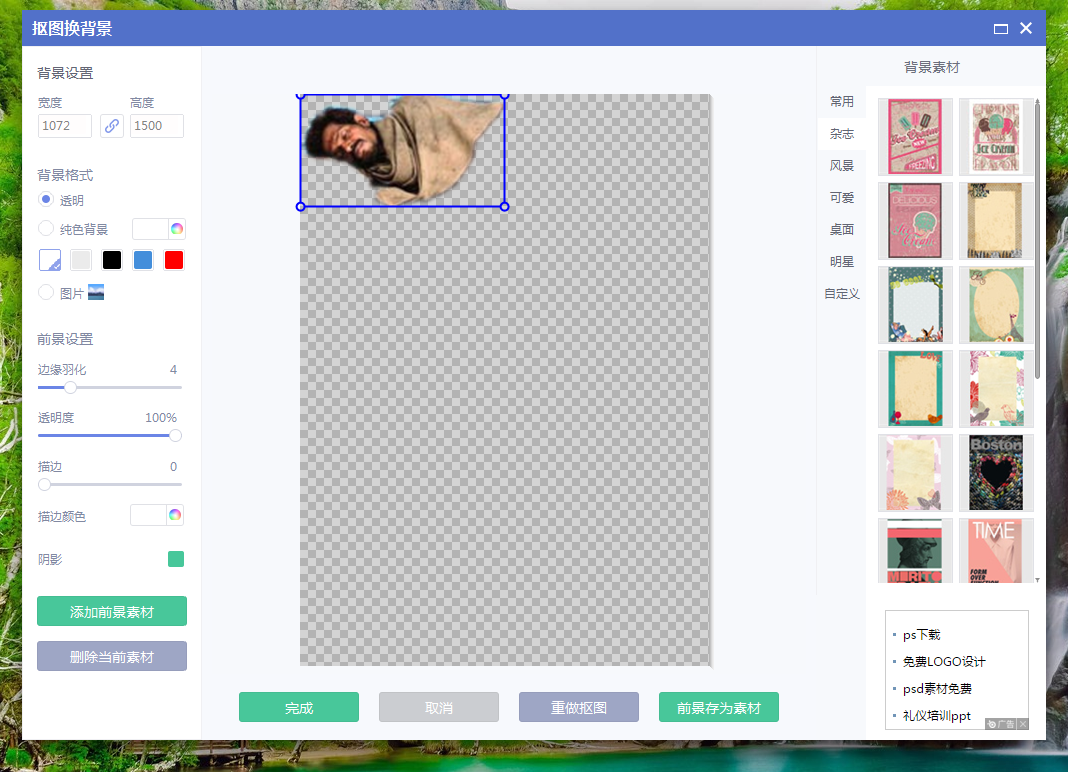Click the 边缘羽化 slider handle

[70, 388]
